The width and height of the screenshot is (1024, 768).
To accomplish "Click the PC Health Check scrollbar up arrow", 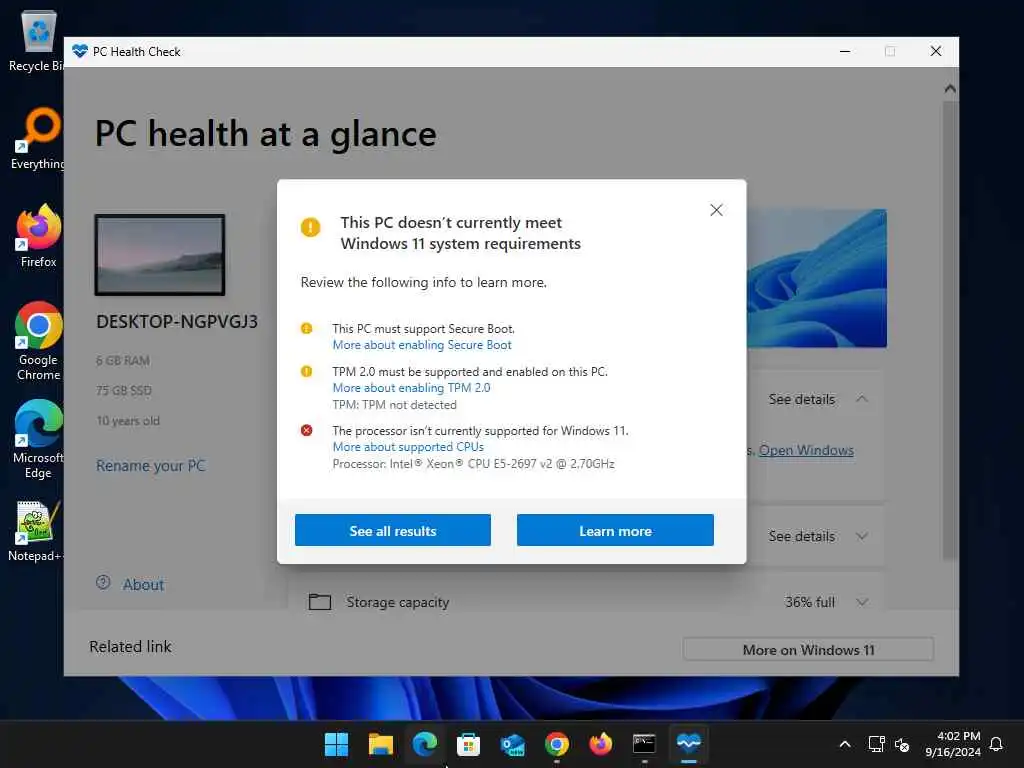I will tap(950, 88).
